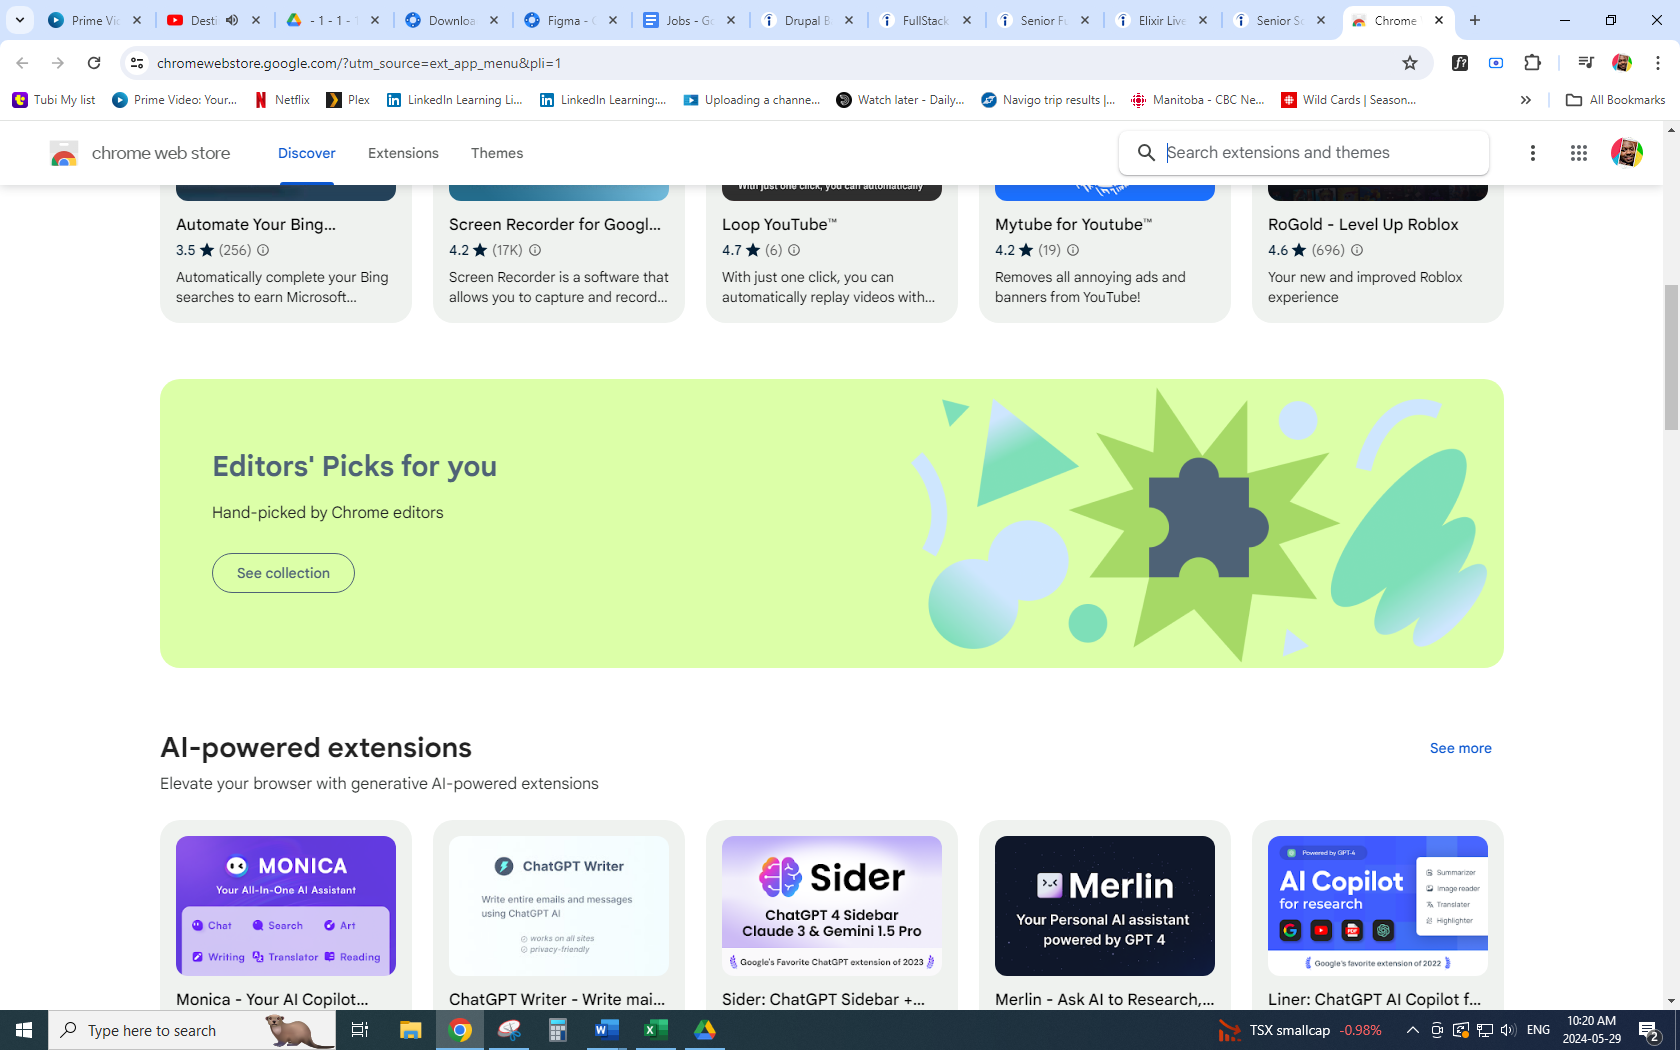The width and height of the screenshot is (1680, 1050).
Task: Click the See collection button
Action: point(283,573)
